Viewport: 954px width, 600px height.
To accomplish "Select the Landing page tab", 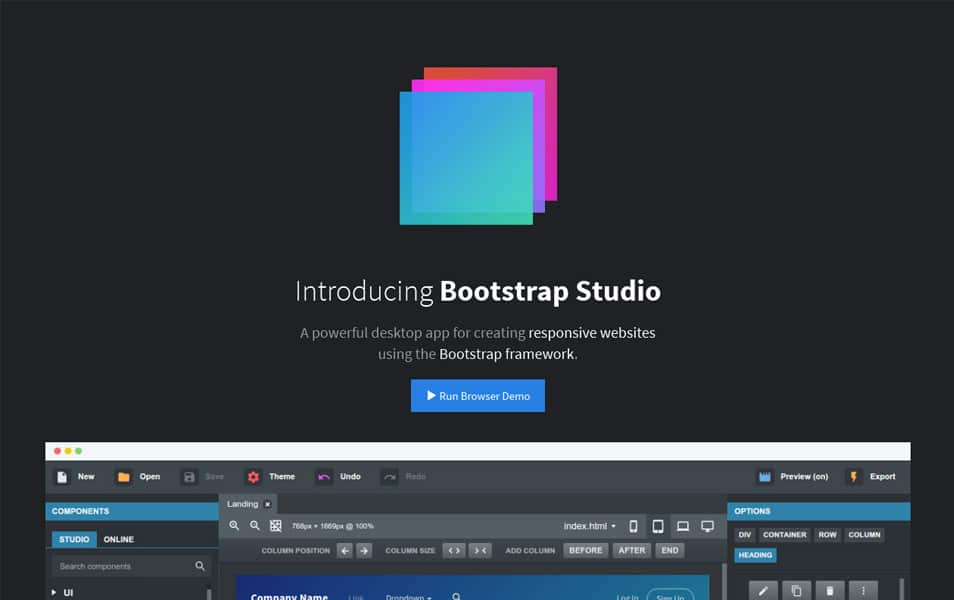I will point(243,503).
